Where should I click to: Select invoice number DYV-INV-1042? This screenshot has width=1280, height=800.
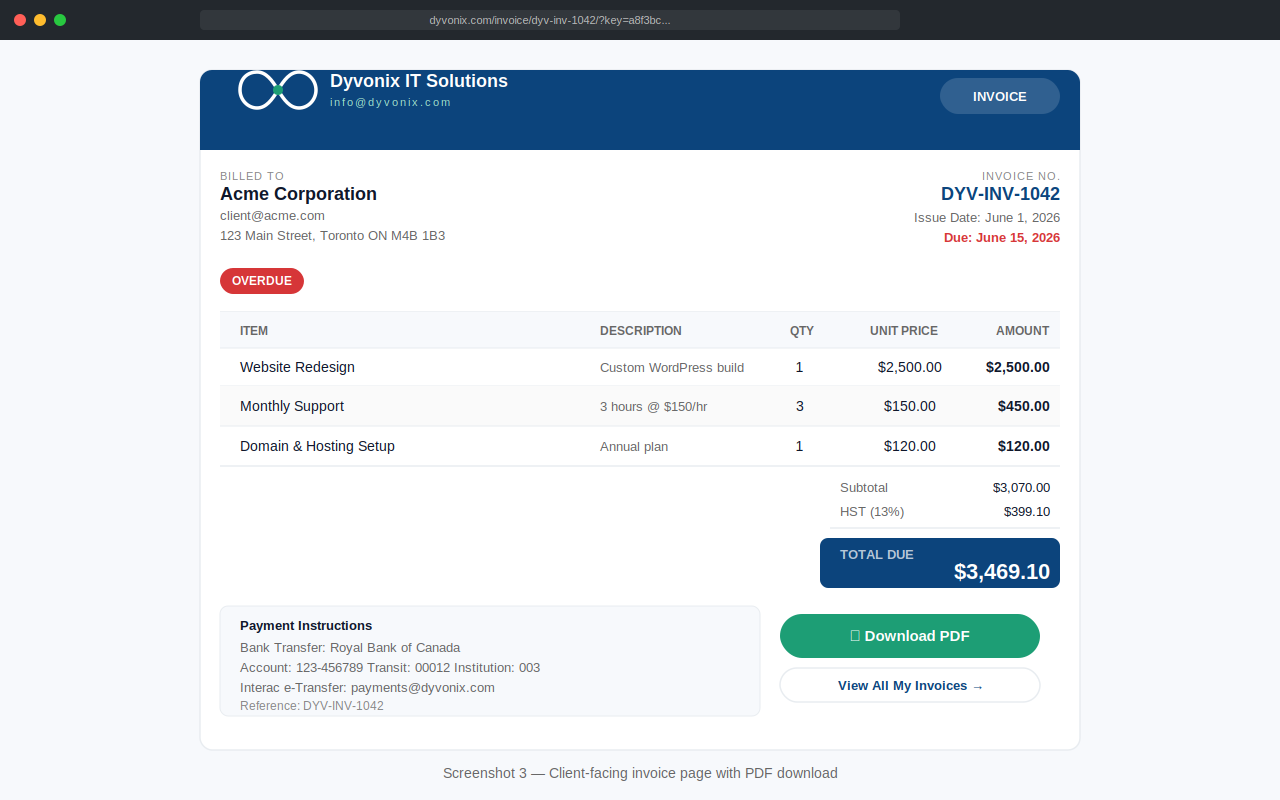[1000, 194]
